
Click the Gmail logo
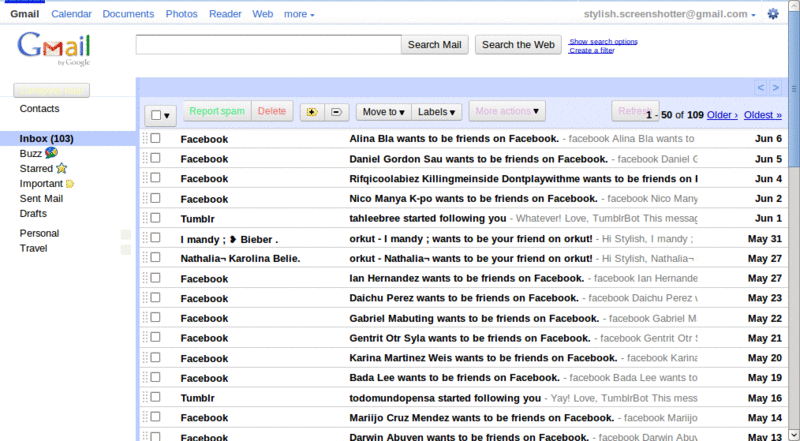(54, 49)
